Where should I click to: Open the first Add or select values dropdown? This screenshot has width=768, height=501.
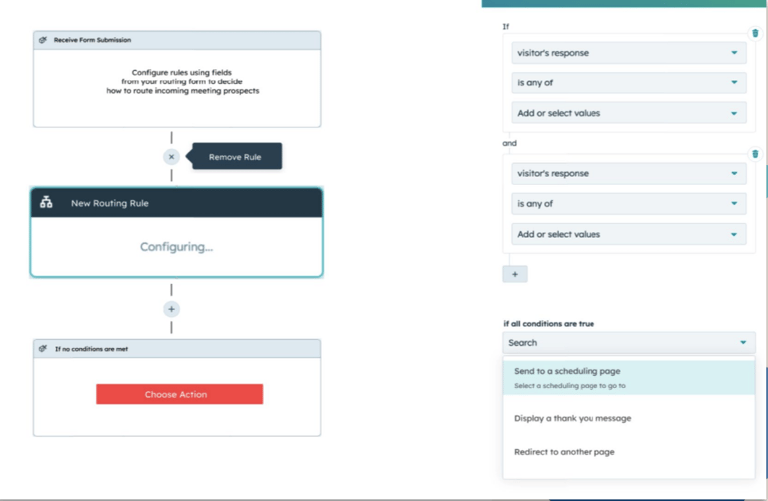629,113
